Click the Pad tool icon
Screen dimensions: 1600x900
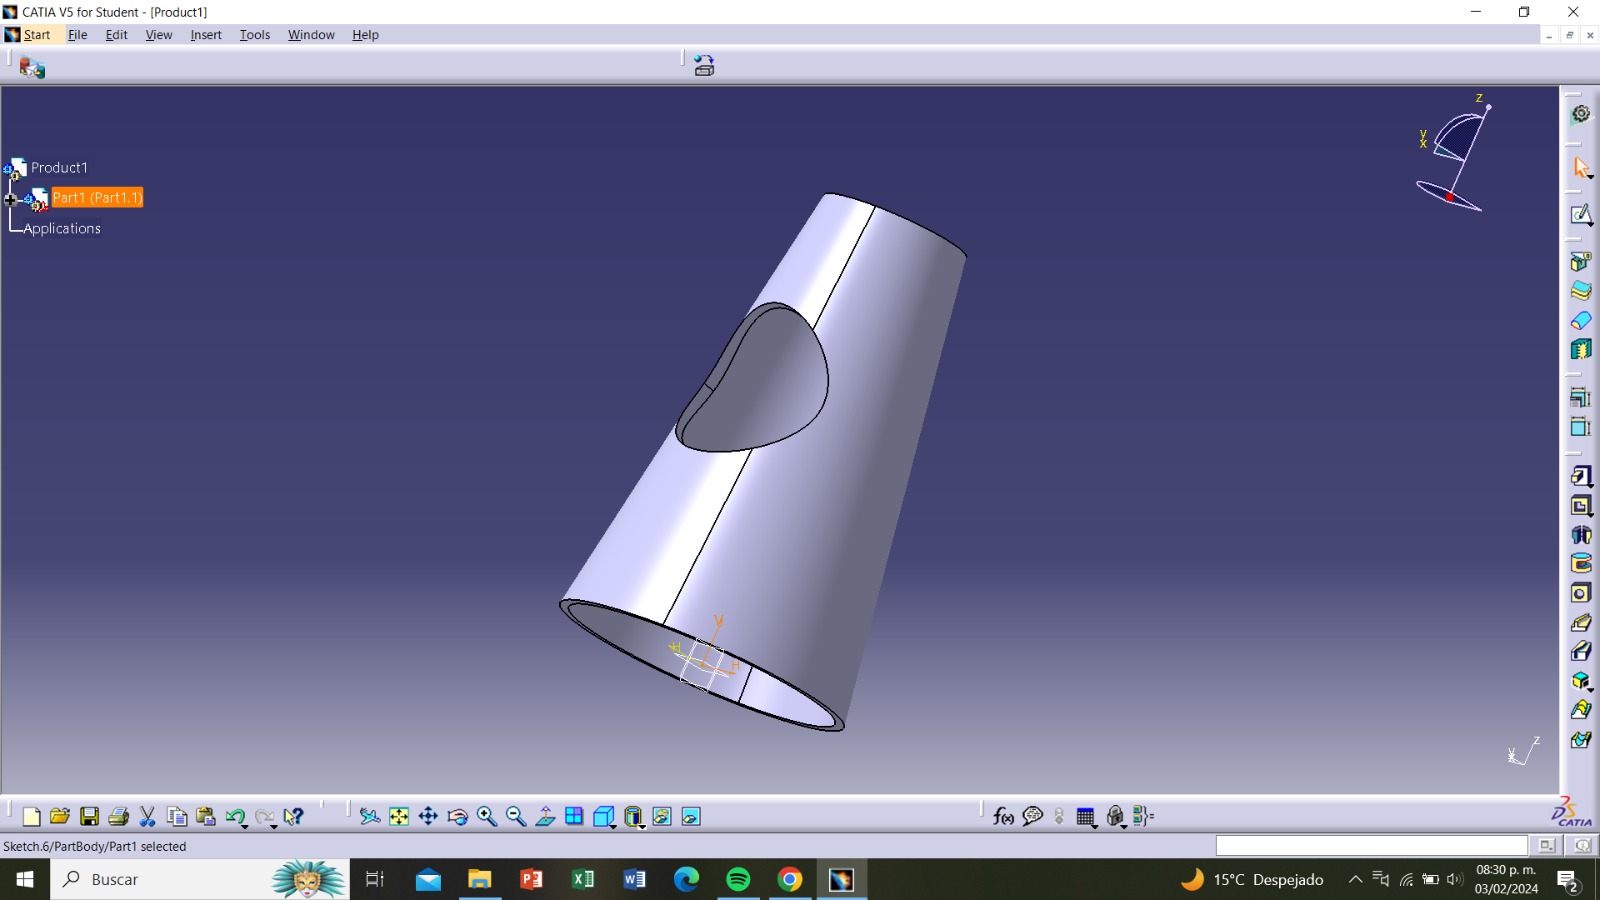(x=1581, y=477)
